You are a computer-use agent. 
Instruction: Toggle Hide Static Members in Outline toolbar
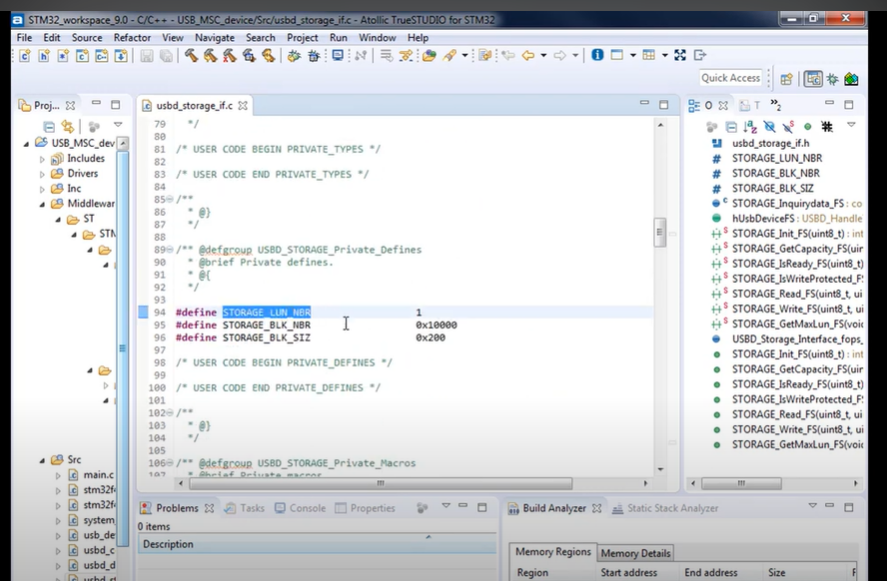pyautogui.click(x=788, y=127)
